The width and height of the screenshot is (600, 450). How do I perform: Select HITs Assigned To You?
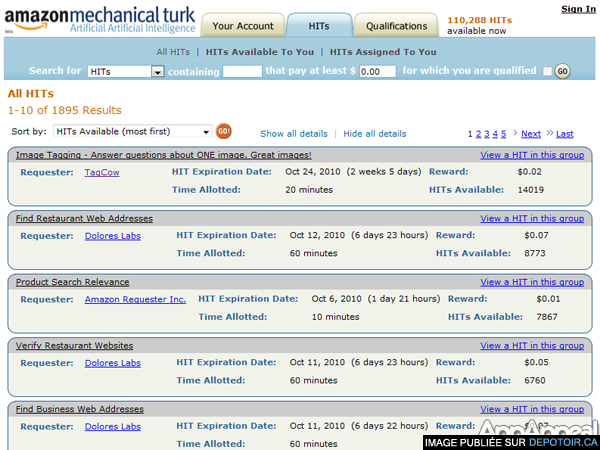coord(383,52)
